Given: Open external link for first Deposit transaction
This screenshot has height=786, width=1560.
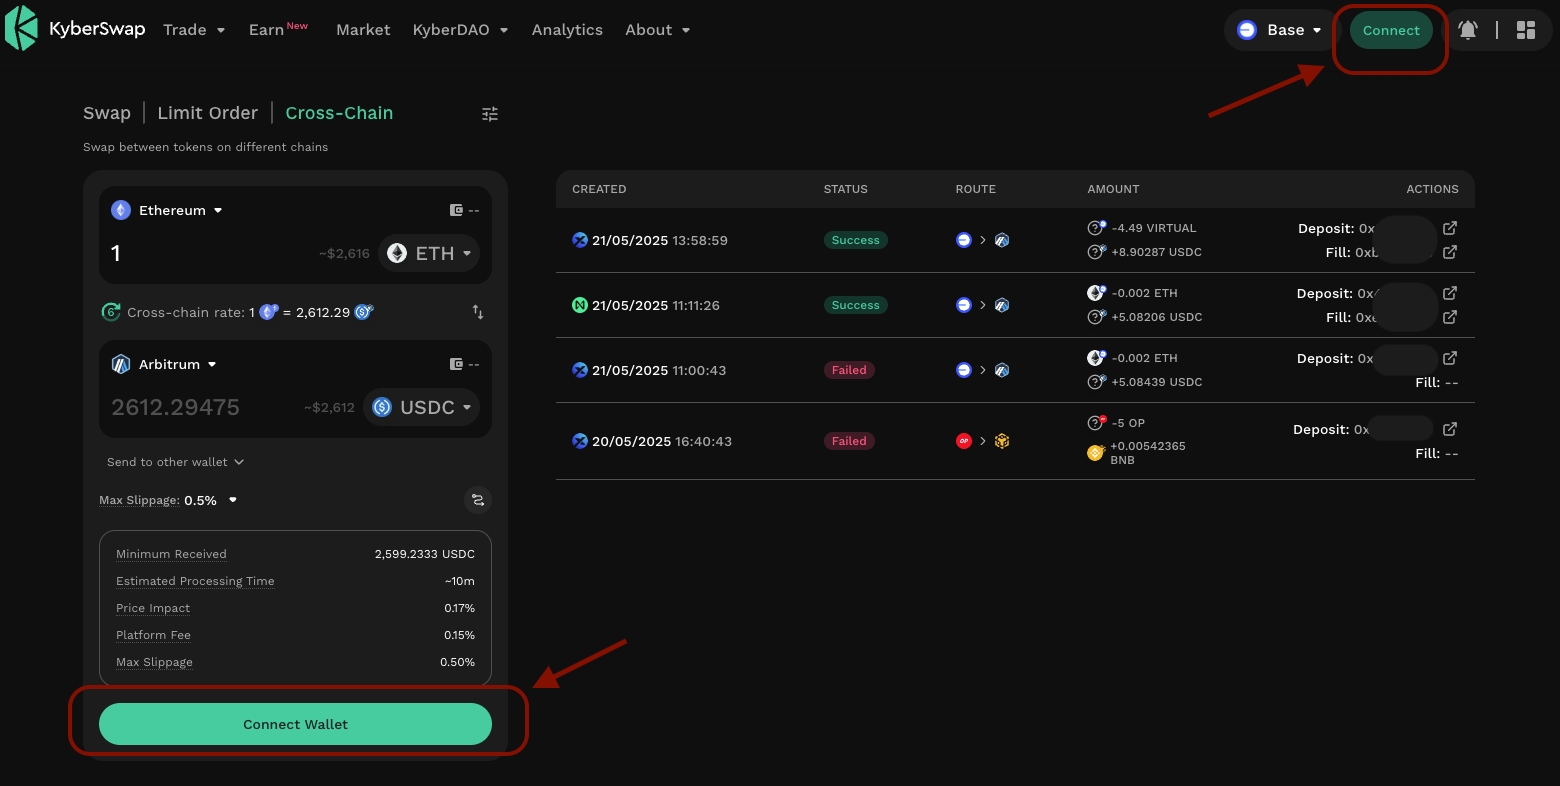Looking at the screenshot, I should [1450, 228].
